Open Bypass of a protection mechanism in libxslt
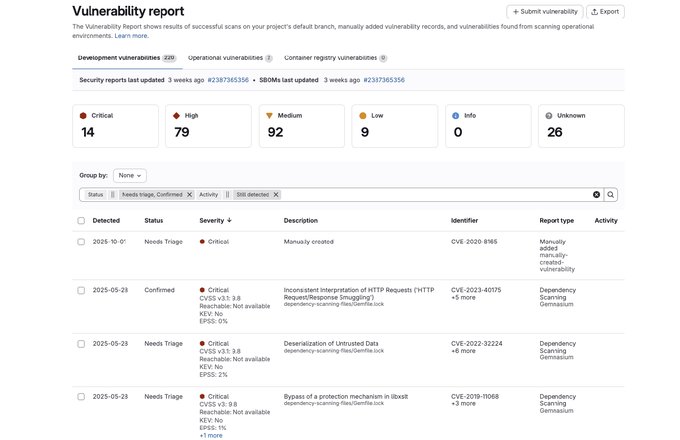Screen dimensions: 680x440 [346, 397]
